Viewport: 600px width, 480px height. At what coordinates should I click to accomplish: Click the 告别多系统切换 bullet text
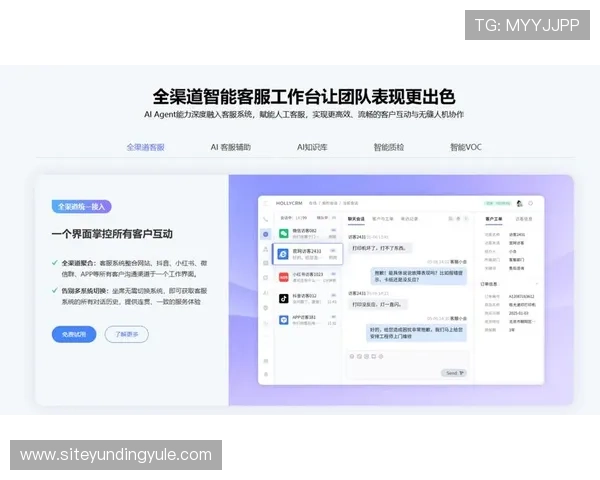click(134, 296)
